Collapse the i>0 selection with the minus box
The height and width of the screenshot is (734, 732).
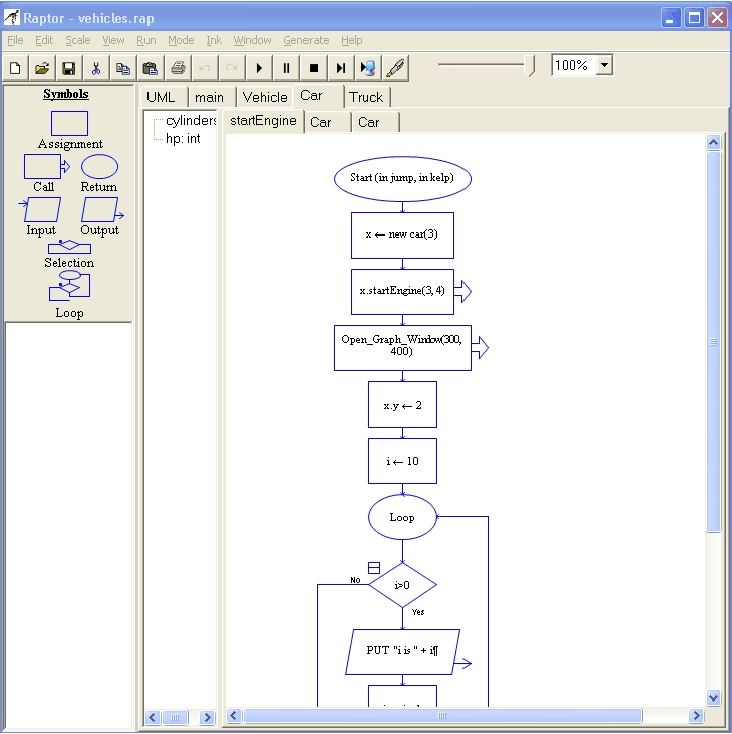tap(374, 568)
